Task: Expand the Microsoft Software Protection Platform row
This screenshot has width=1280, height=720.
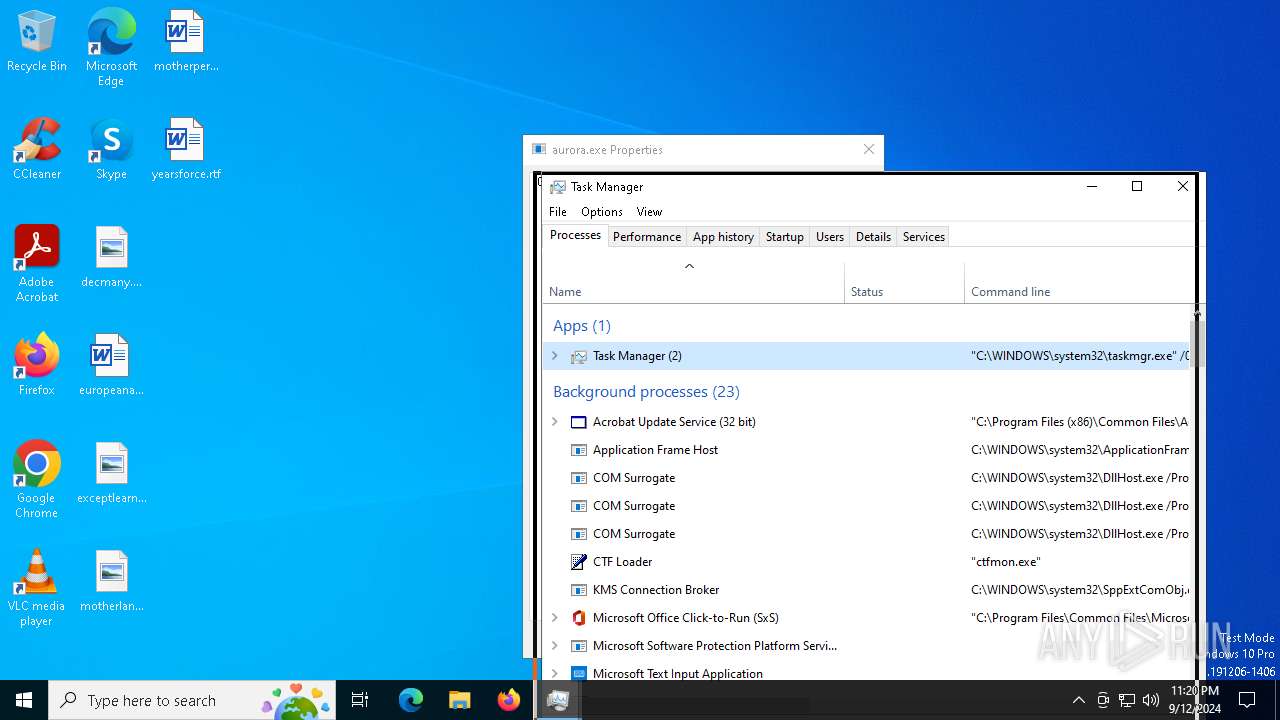Action: tap(555, 646)
